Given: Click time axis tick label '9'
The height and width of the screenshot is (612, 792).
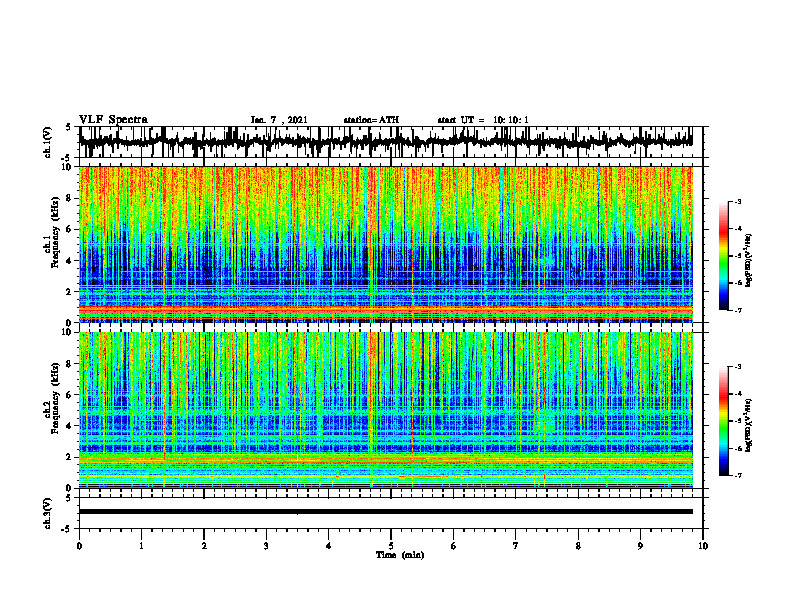Looking at the screenshot, I should pos(640,546).
